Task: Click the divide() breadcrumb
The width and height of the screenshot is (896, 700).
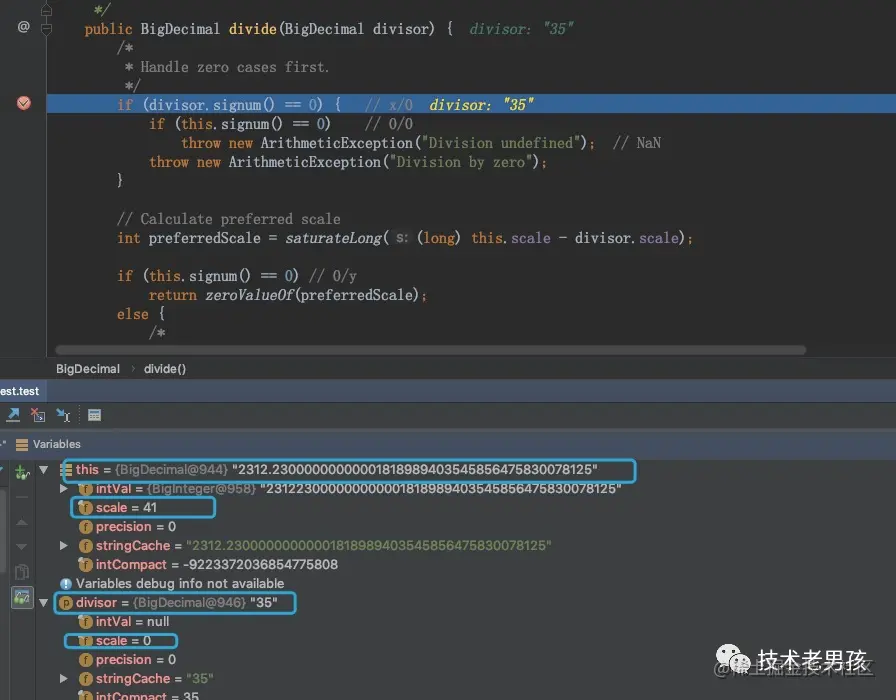Action: click(x=165, y=369)
